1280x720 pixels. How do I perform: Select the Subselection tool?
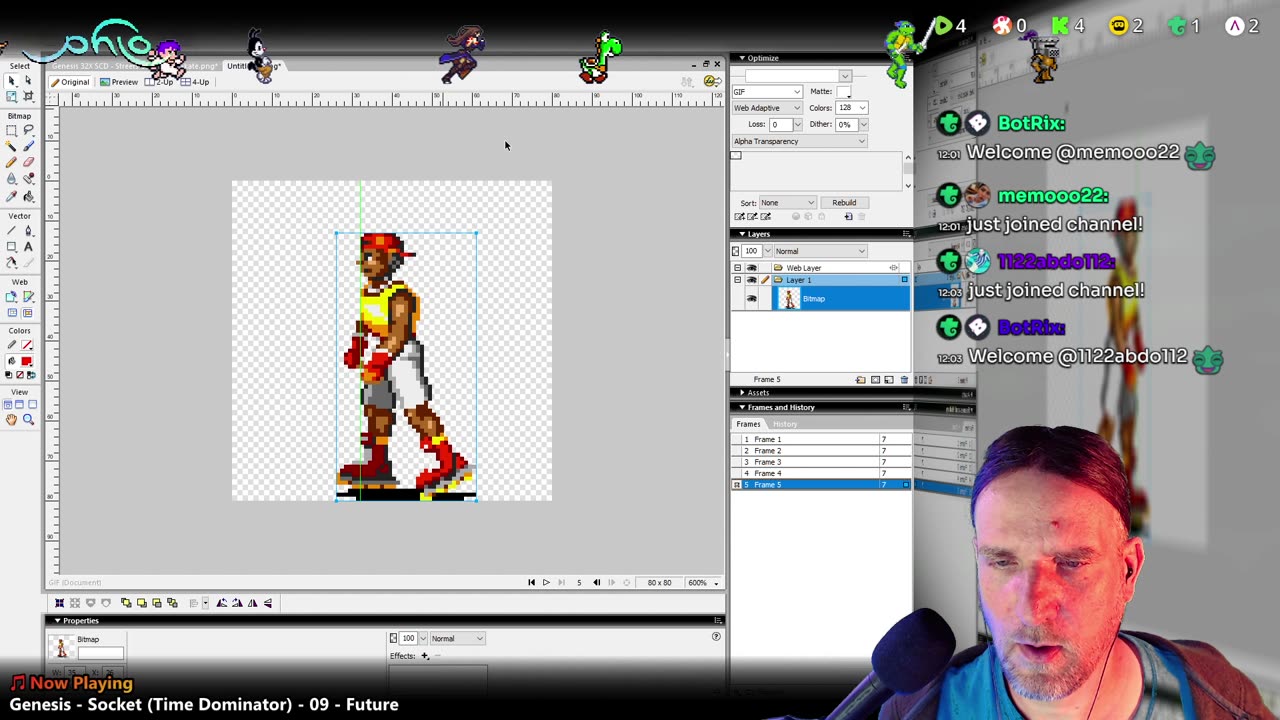click(28, 81)
